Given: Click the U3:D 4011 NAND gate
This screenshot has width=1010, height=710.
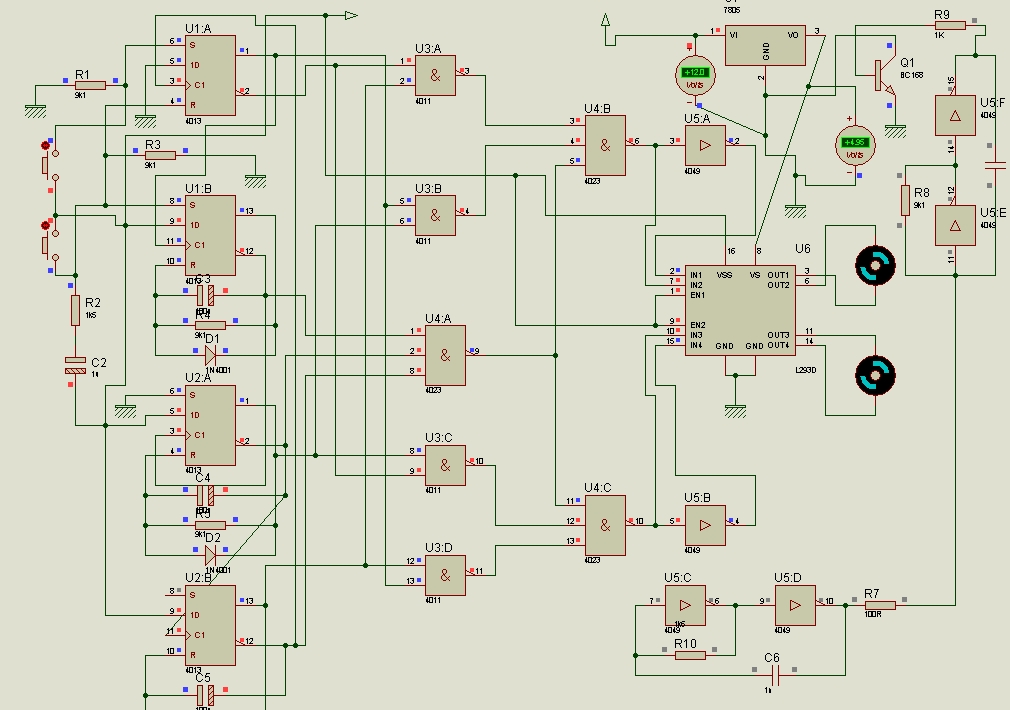Looking at the screenshot, I should [x=445, y=575].
